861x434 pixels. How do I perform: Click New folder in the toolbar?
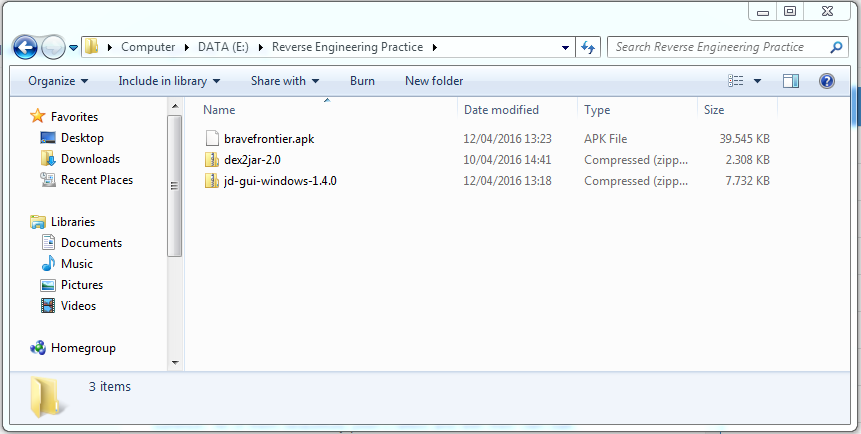(434, 81)
